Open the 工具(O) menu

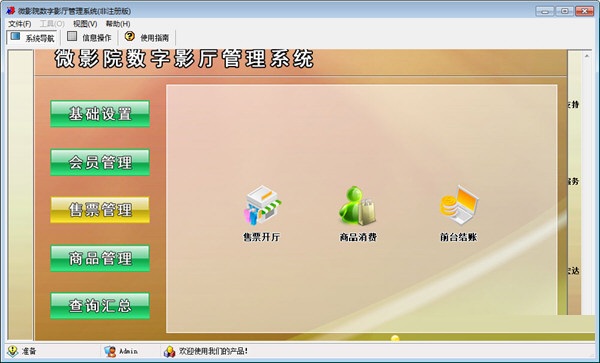click(52, 24)
